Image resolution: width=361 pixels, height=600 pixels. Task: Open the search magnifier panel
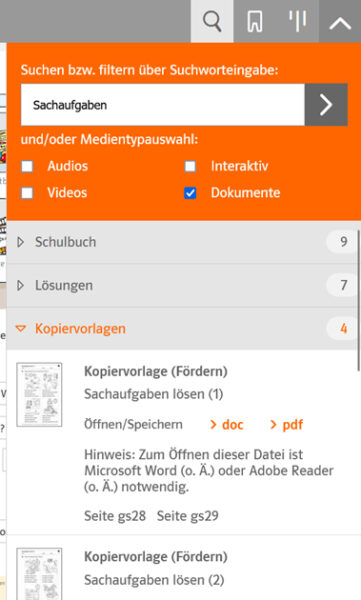(x=212, y=21)
